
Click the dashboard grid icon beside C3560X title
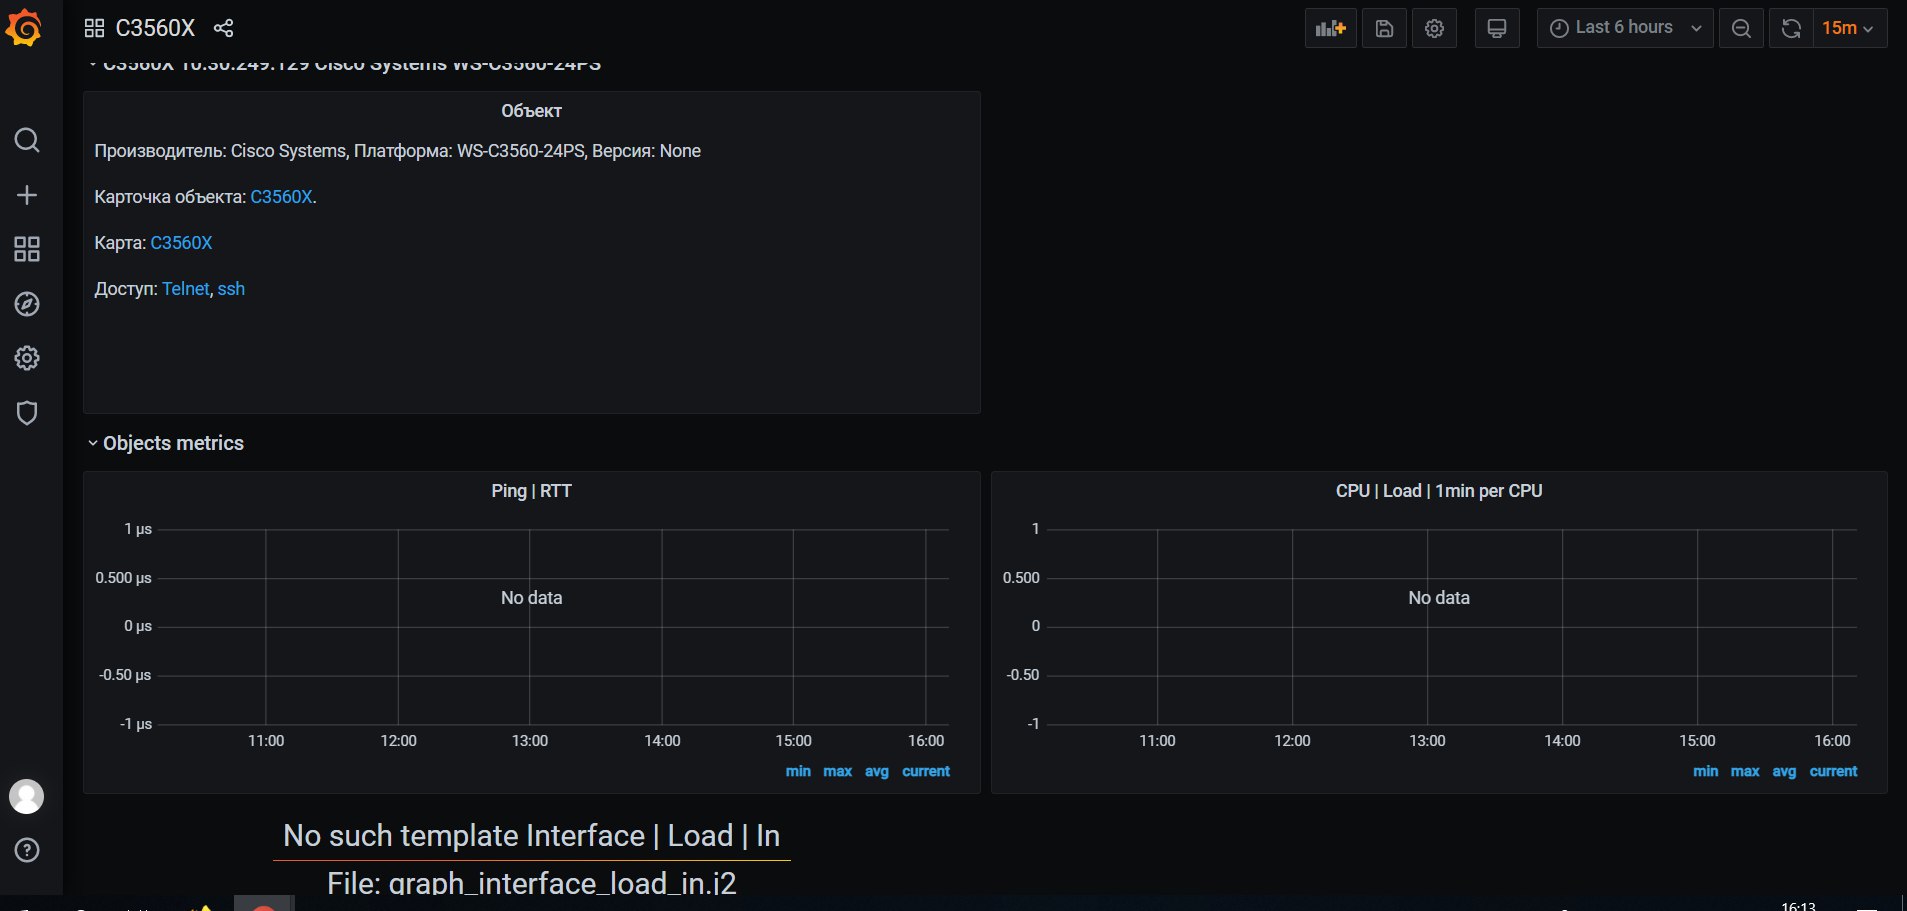pyautogui.click(x=94, y=28)
